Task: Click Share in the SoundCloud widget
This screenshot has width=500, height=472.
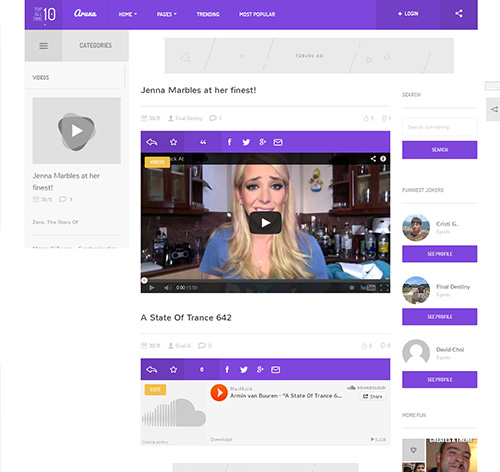Action: 373,396
